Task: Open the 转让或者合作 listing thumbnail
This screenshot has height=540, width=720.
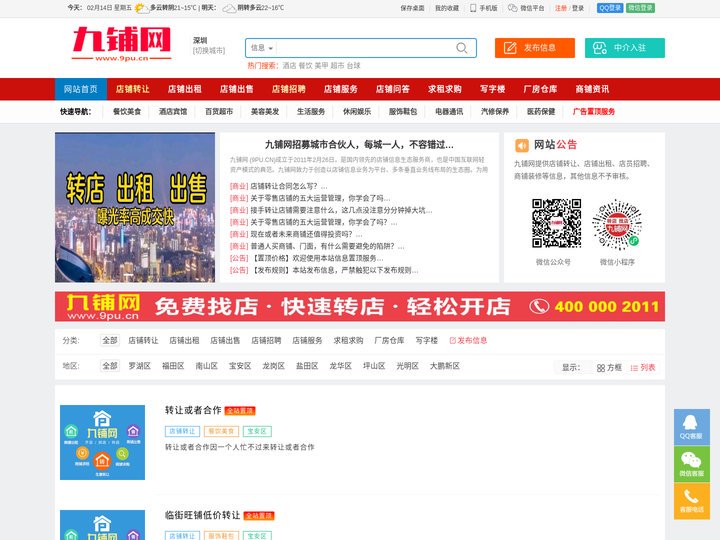Action: pyautogui.click(x=102, y=442)
